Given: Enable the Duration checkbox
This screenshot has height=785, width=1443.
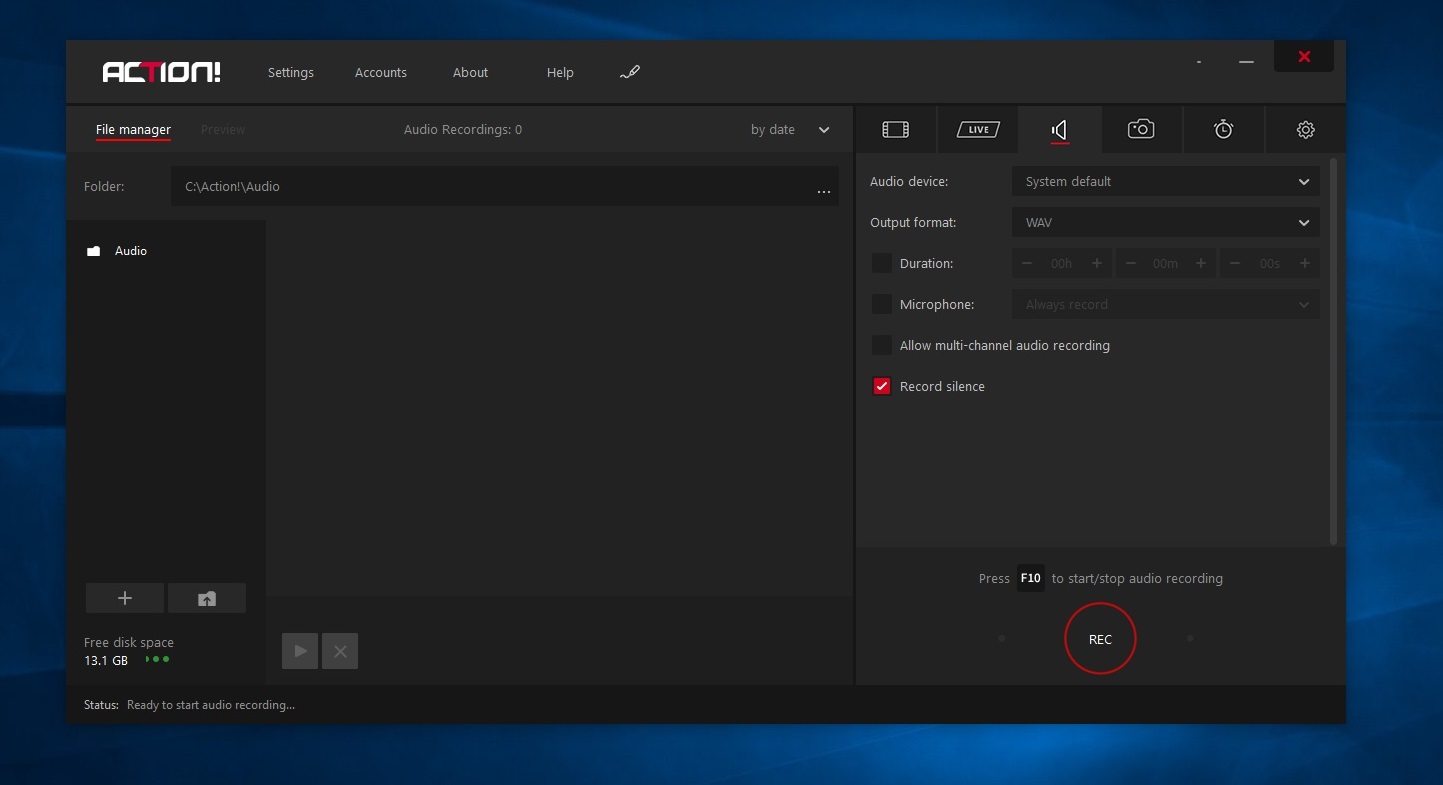Looking at the screenshot, I should click(x=881, y=263).
